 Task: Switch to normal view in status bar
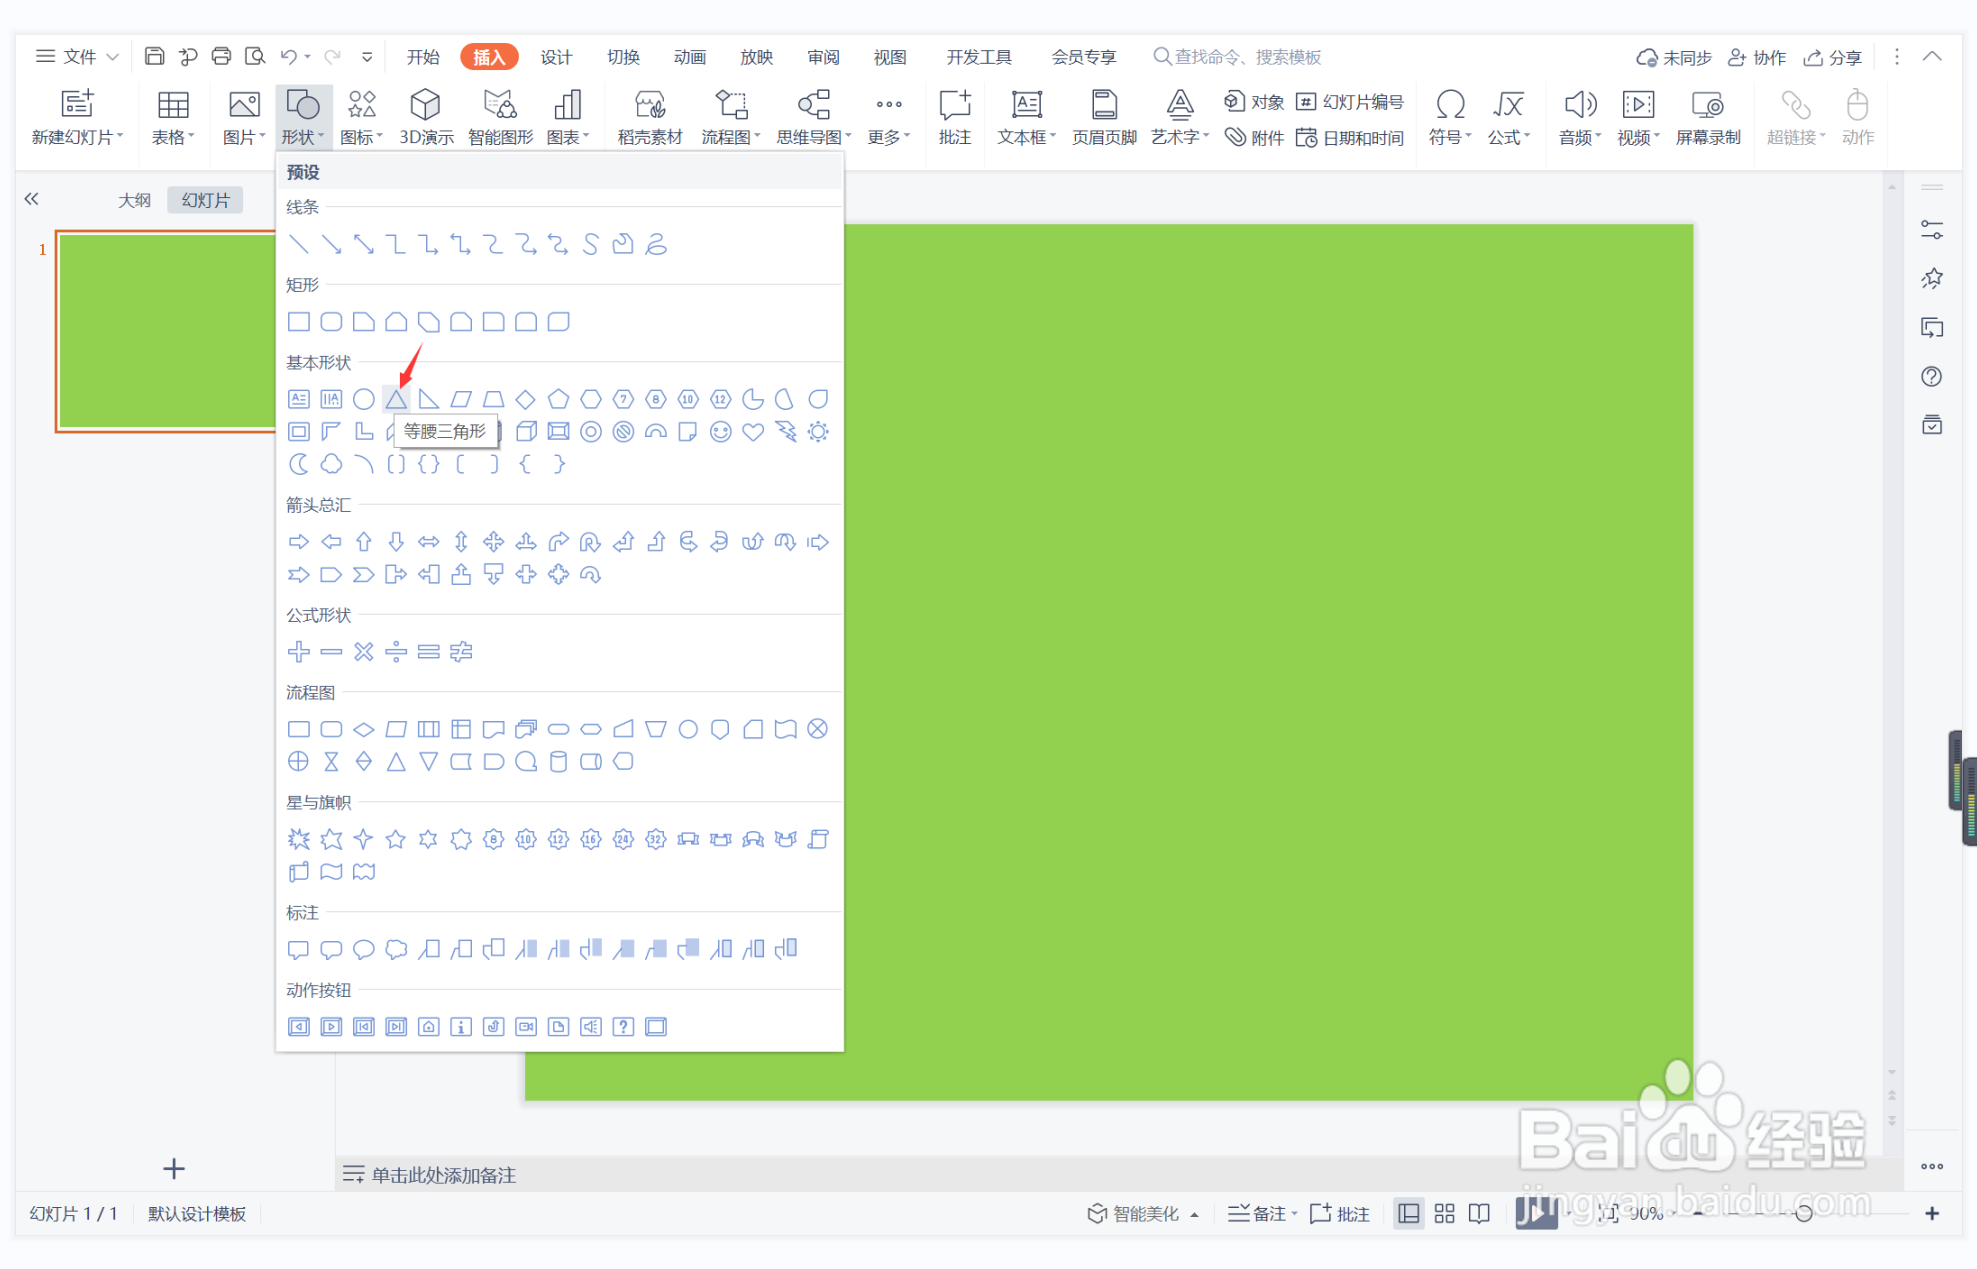(1408, 1213)
